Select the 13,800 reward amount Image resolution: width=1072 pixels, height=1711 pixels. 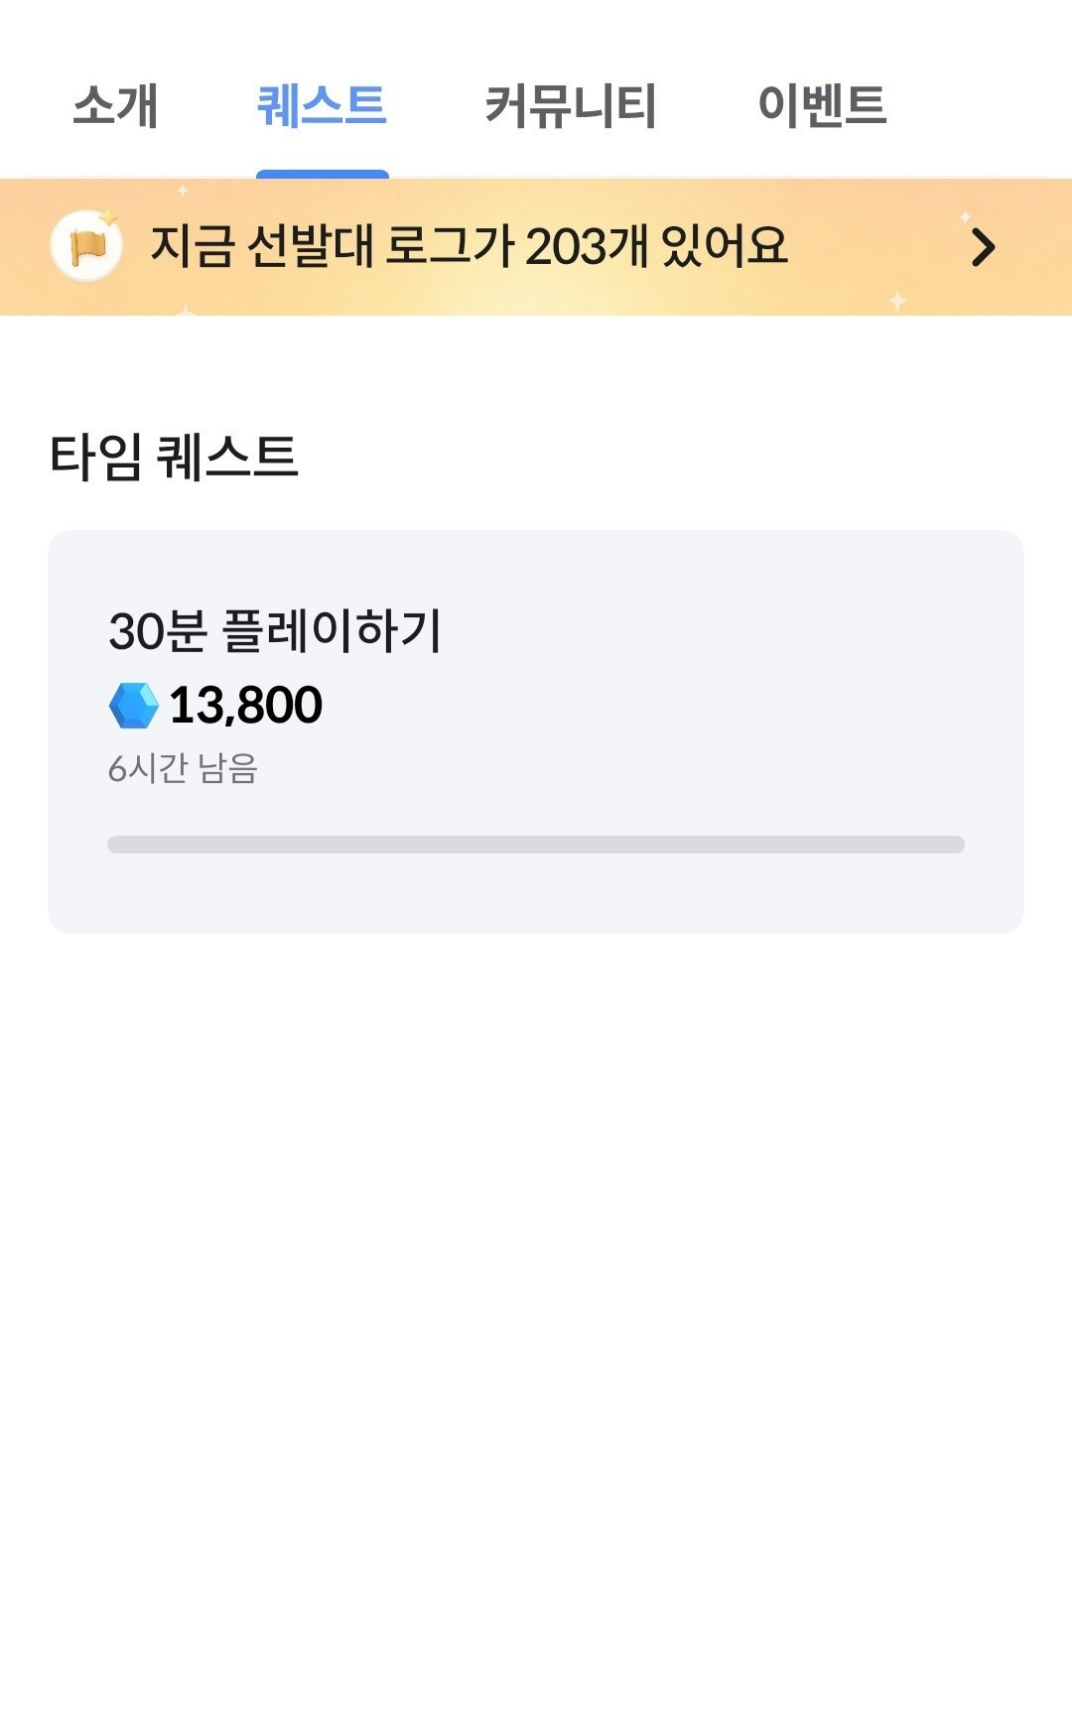pos(245,705)
